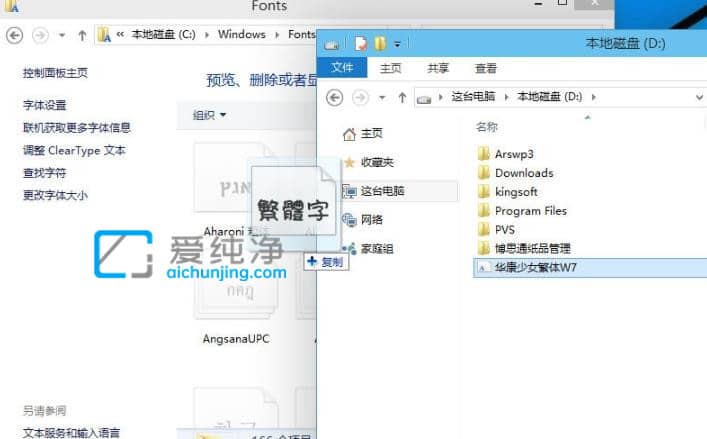Viewport: 707px width, 439px height.
Task: Click the 华康少女繁体W7 font file icon
Action: pos(483,268)
